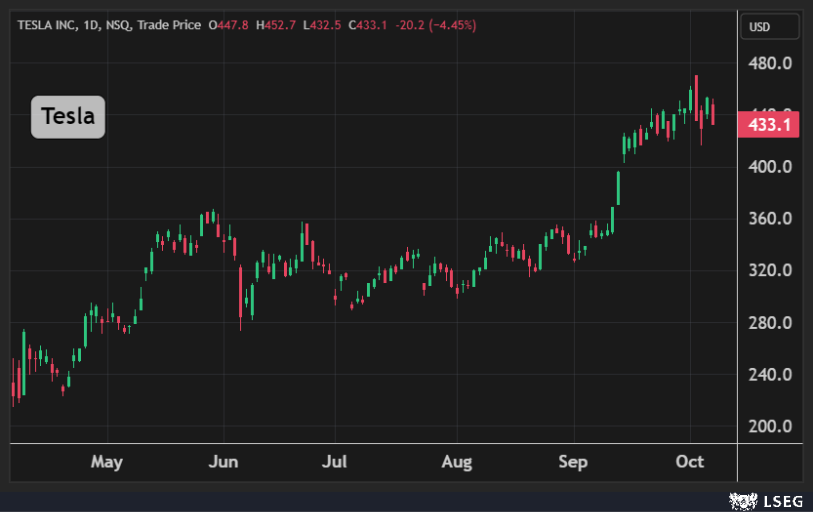Select the red 433.1 current price tag
The image size is (813, 512).
(x=768, y=125)
